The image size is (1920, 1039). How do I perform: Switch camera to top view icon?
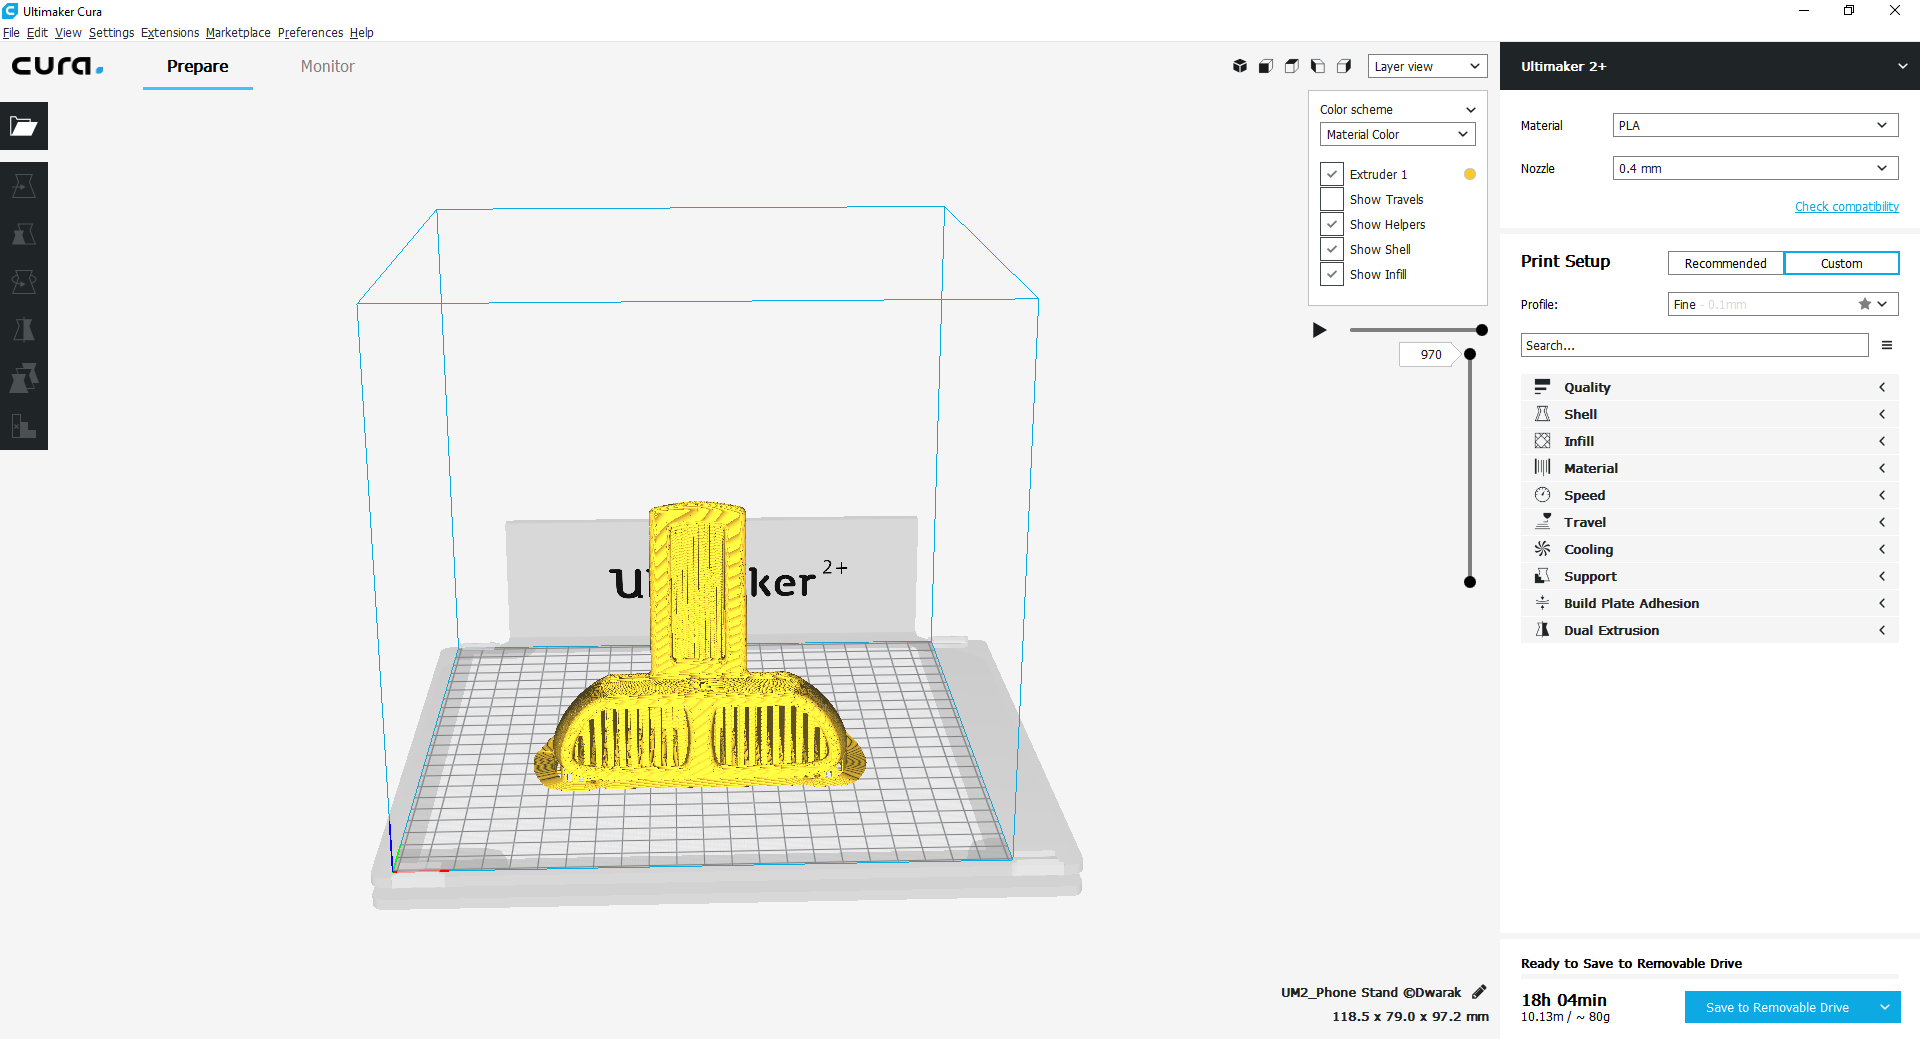click(1292, 66)
